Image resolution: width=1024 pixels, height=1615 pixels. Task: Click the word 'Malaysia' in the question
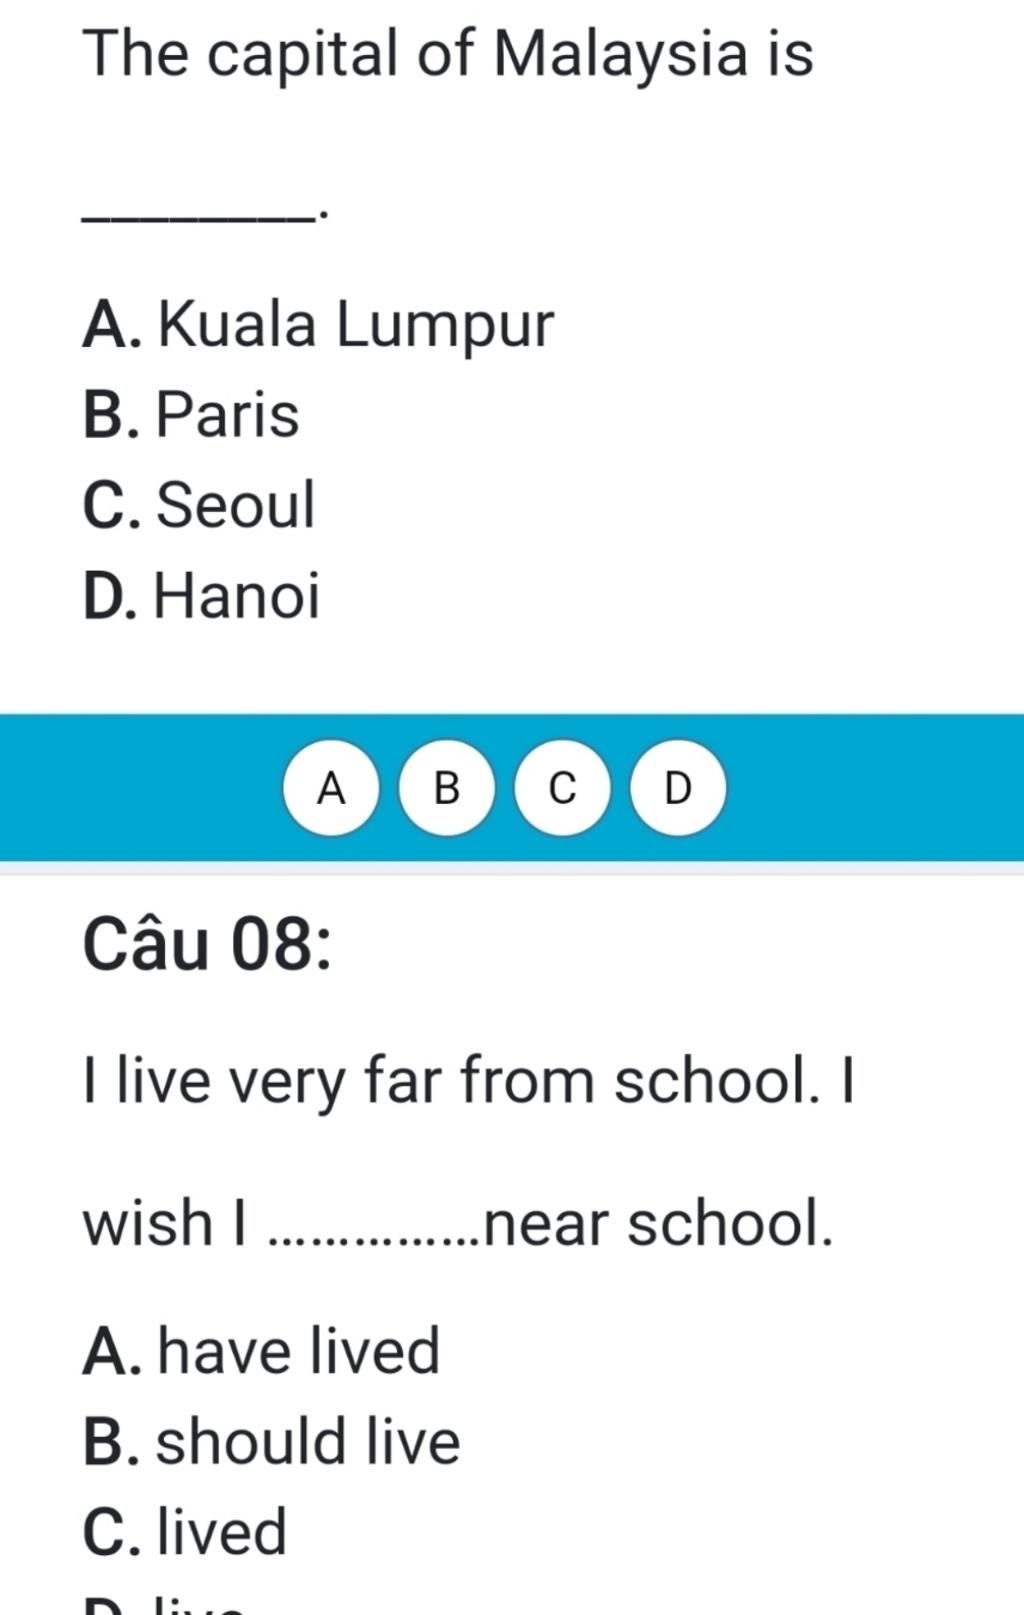620,55
